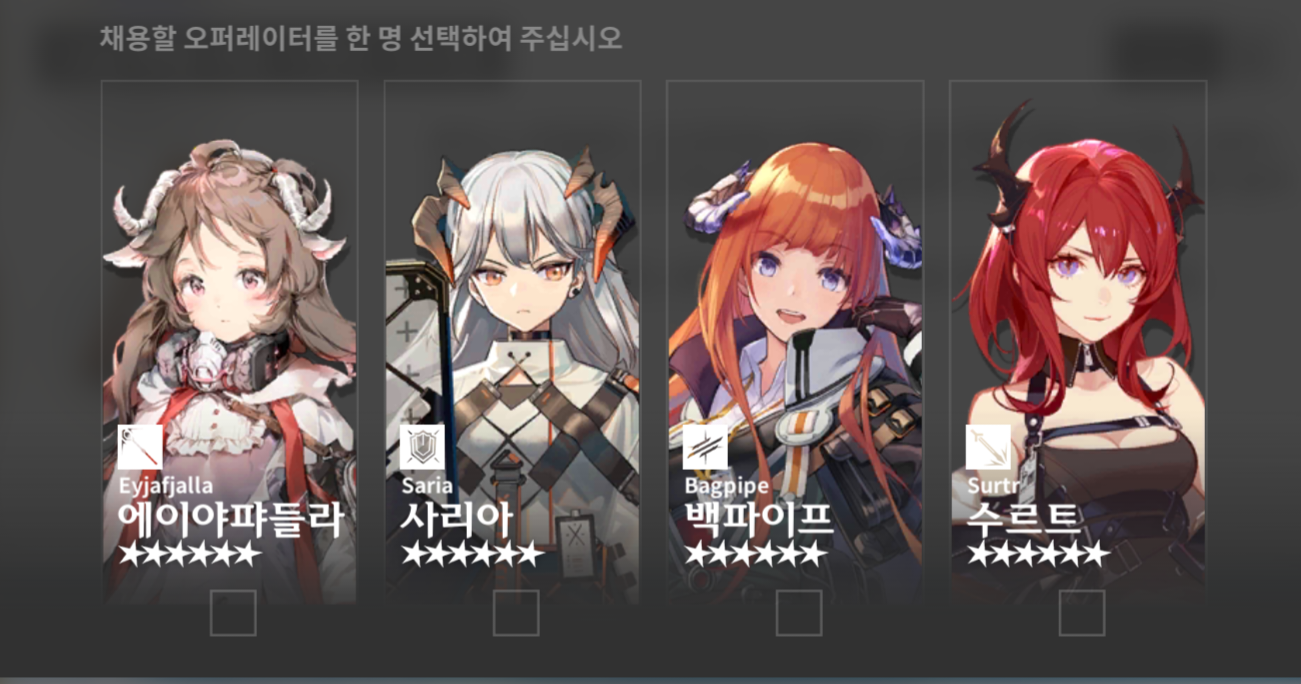
Task: Click Surtr's Guard sword class icon
Action: [x=988, y=447]
